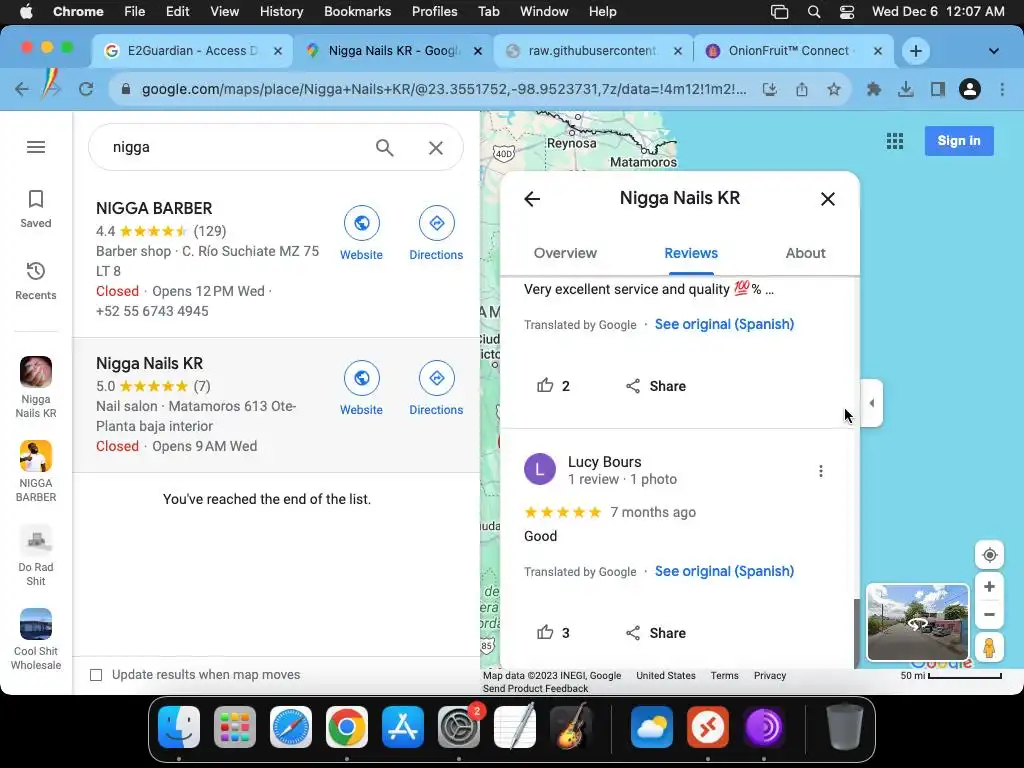
Task: Open Saved places in sidebar
Action: click(x=36, y=209)
